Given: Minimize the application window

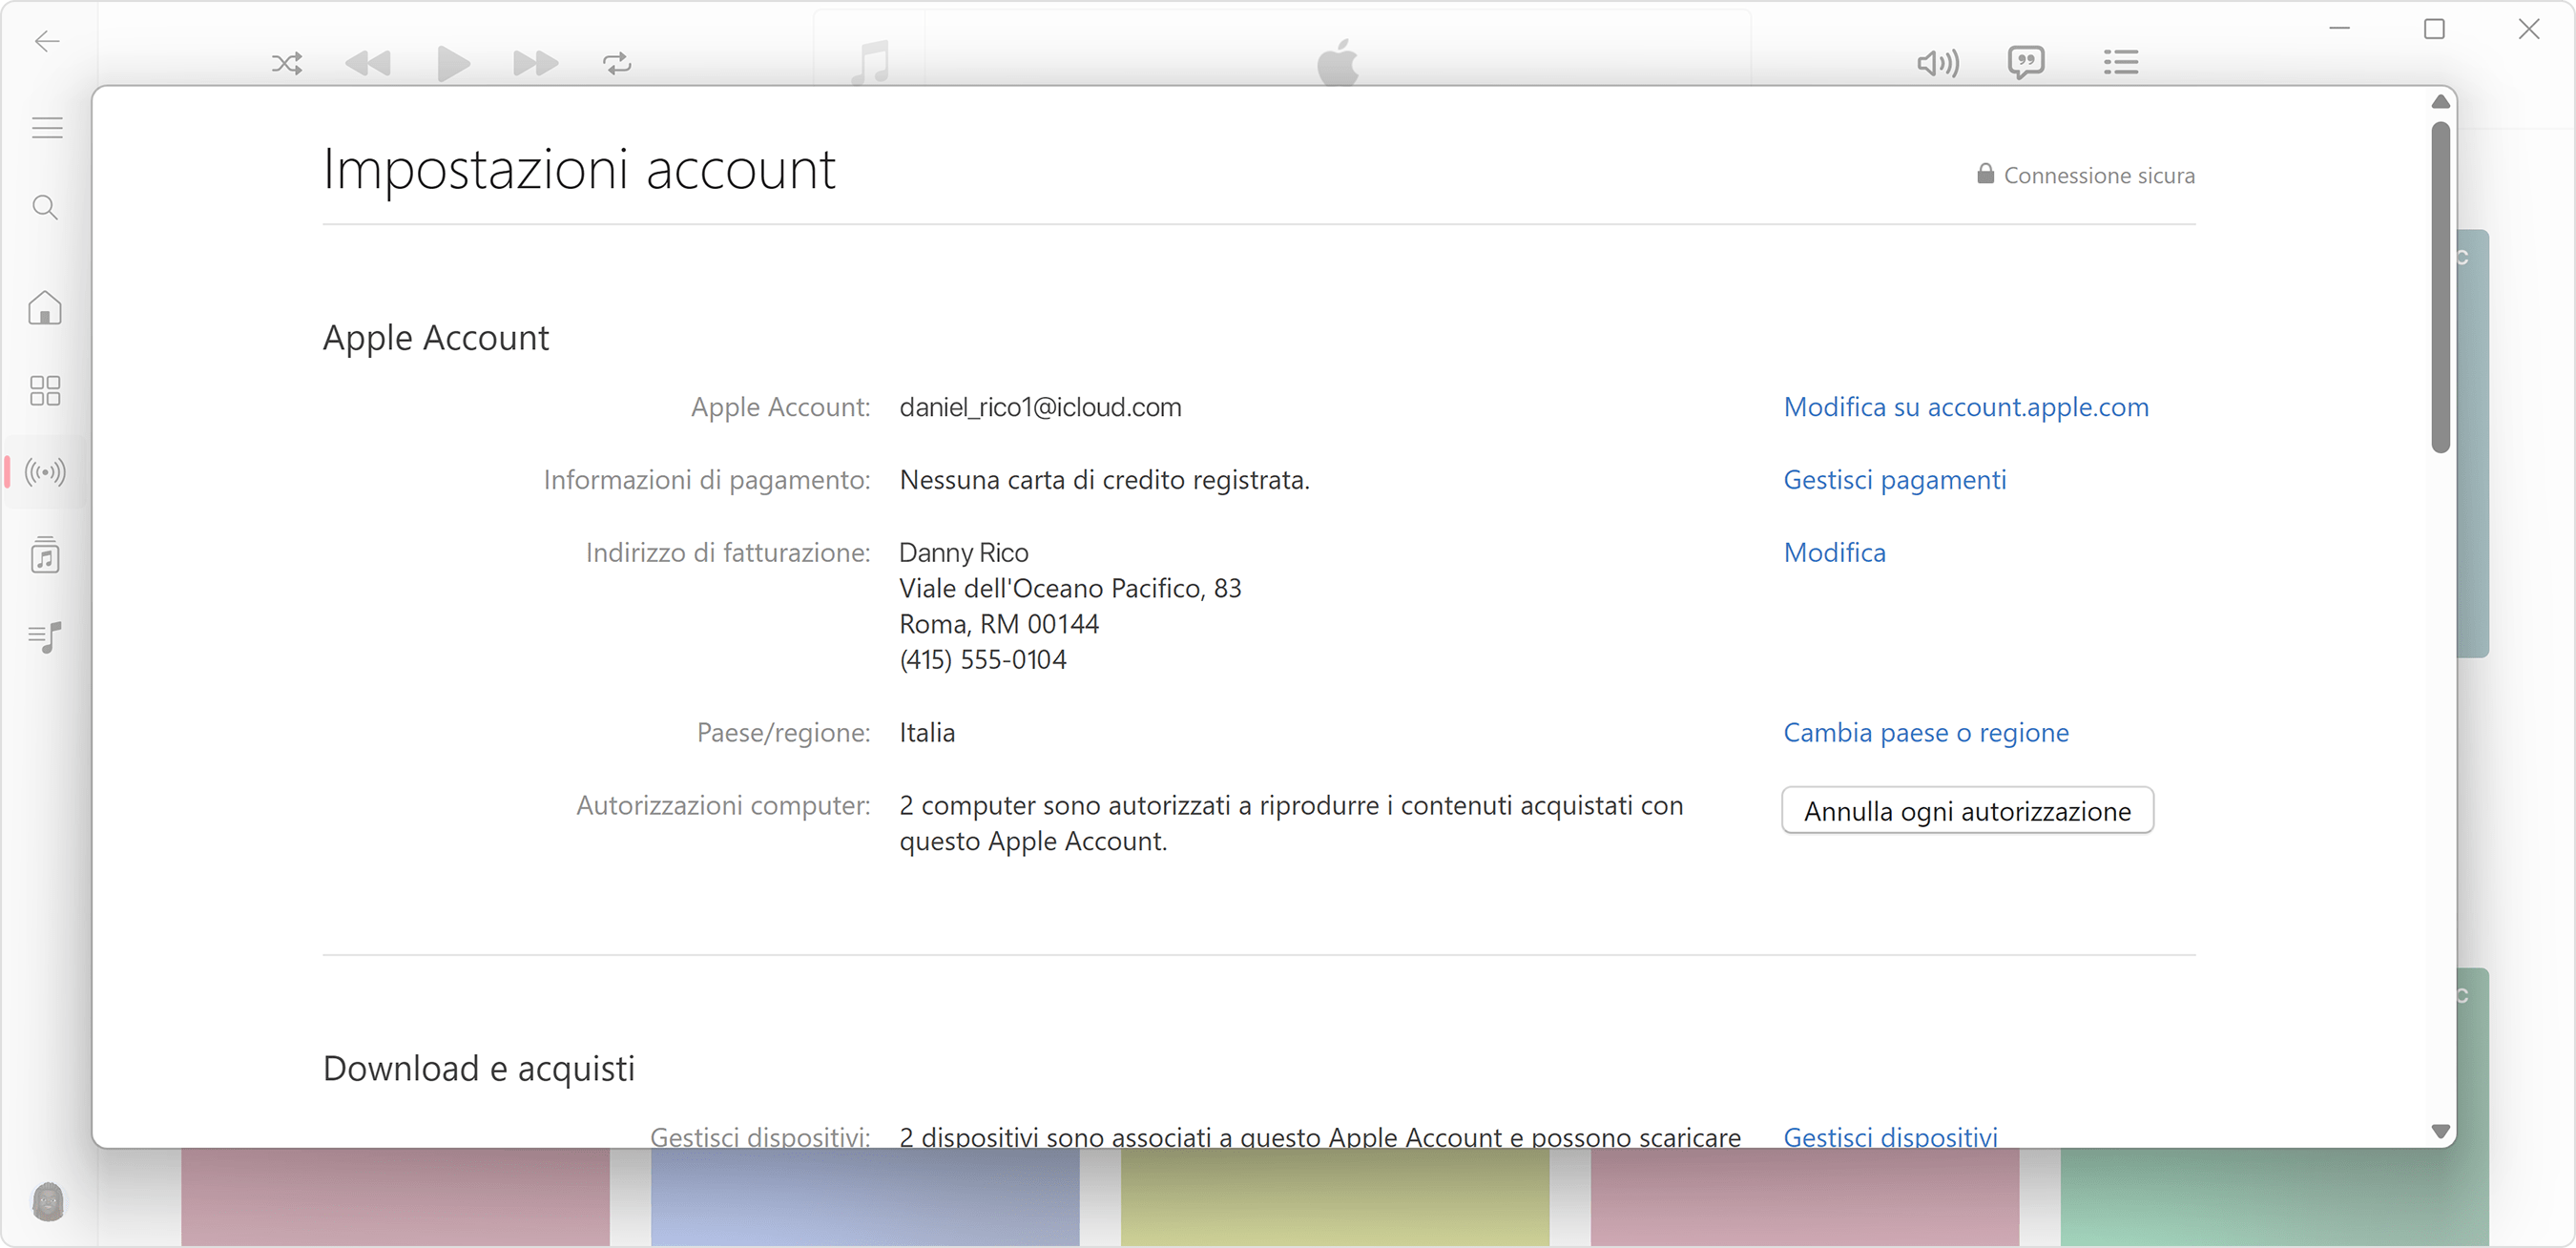Looking at the screenshot, I should click(2340, 29).
